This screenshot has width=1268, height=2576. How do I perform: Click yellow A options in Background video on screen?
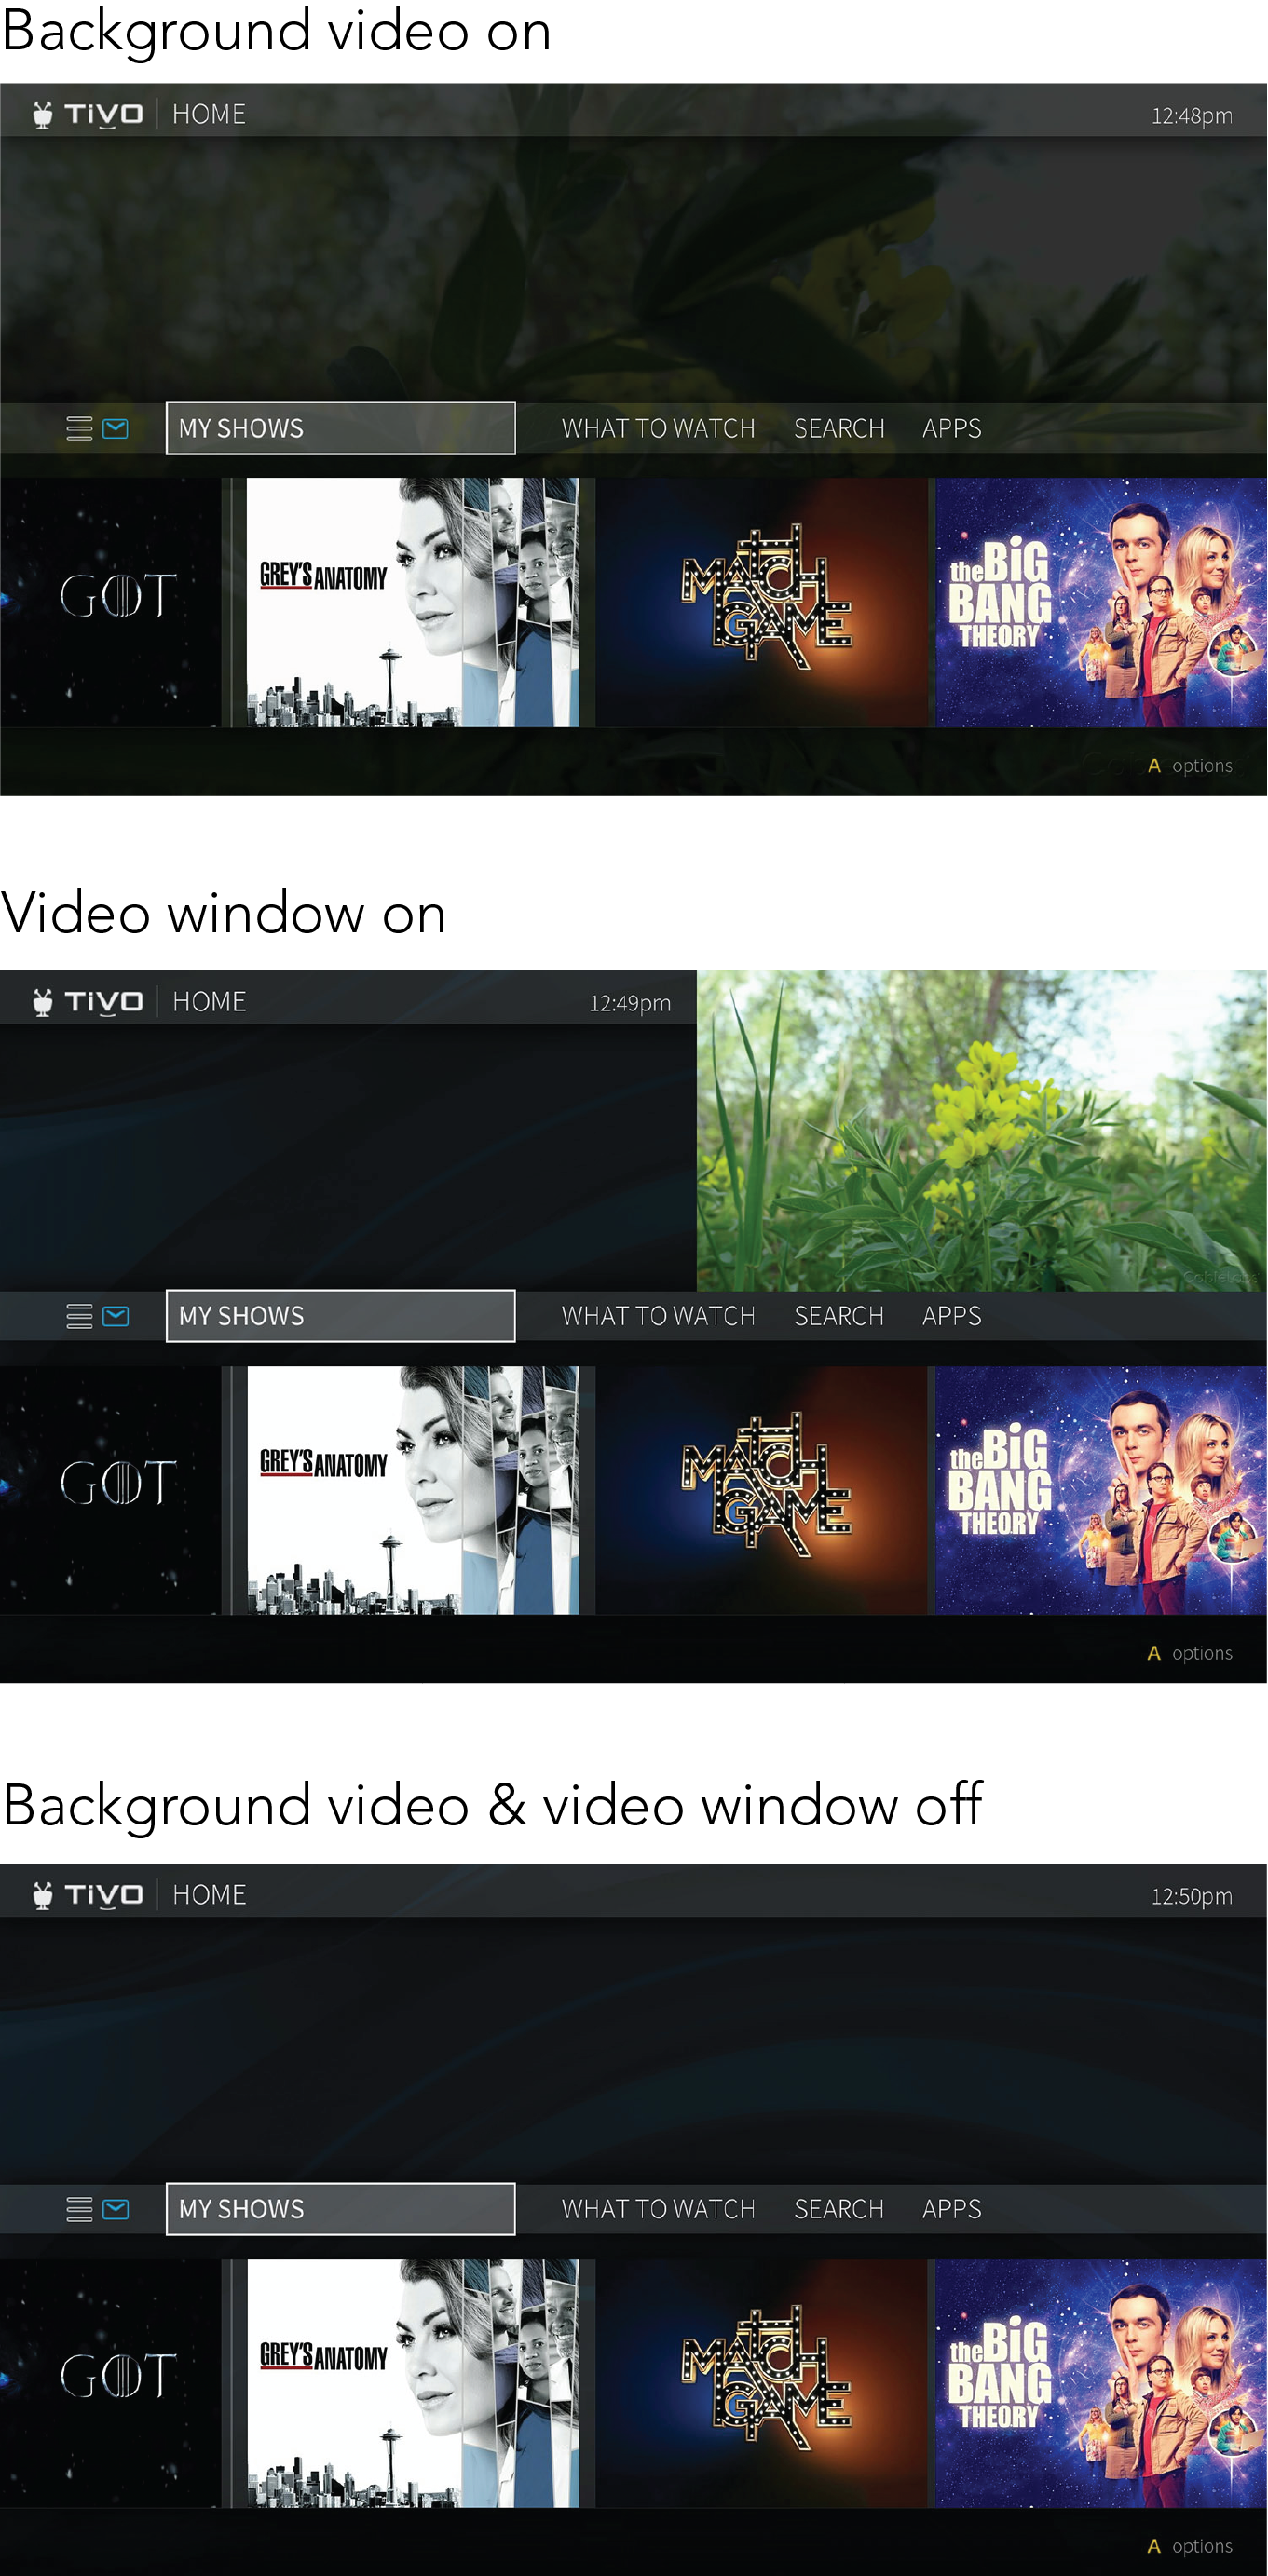click(1190, 765)
